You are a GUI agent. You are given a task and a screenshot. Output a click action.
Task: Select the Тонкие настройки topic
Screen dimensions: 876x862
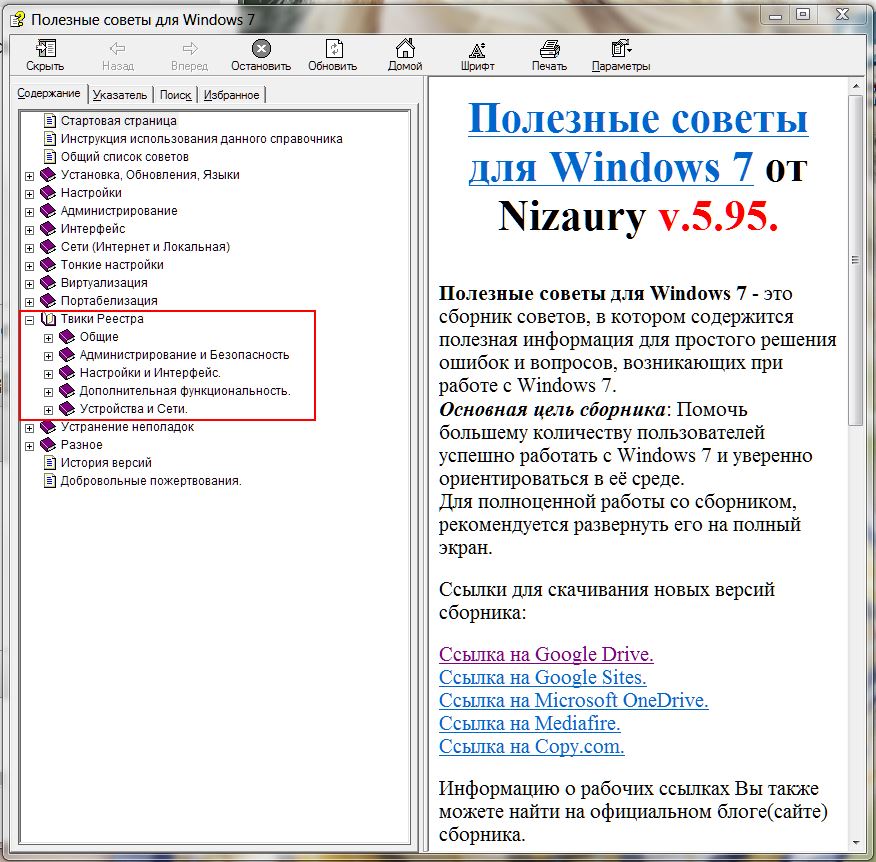point(112,265)
